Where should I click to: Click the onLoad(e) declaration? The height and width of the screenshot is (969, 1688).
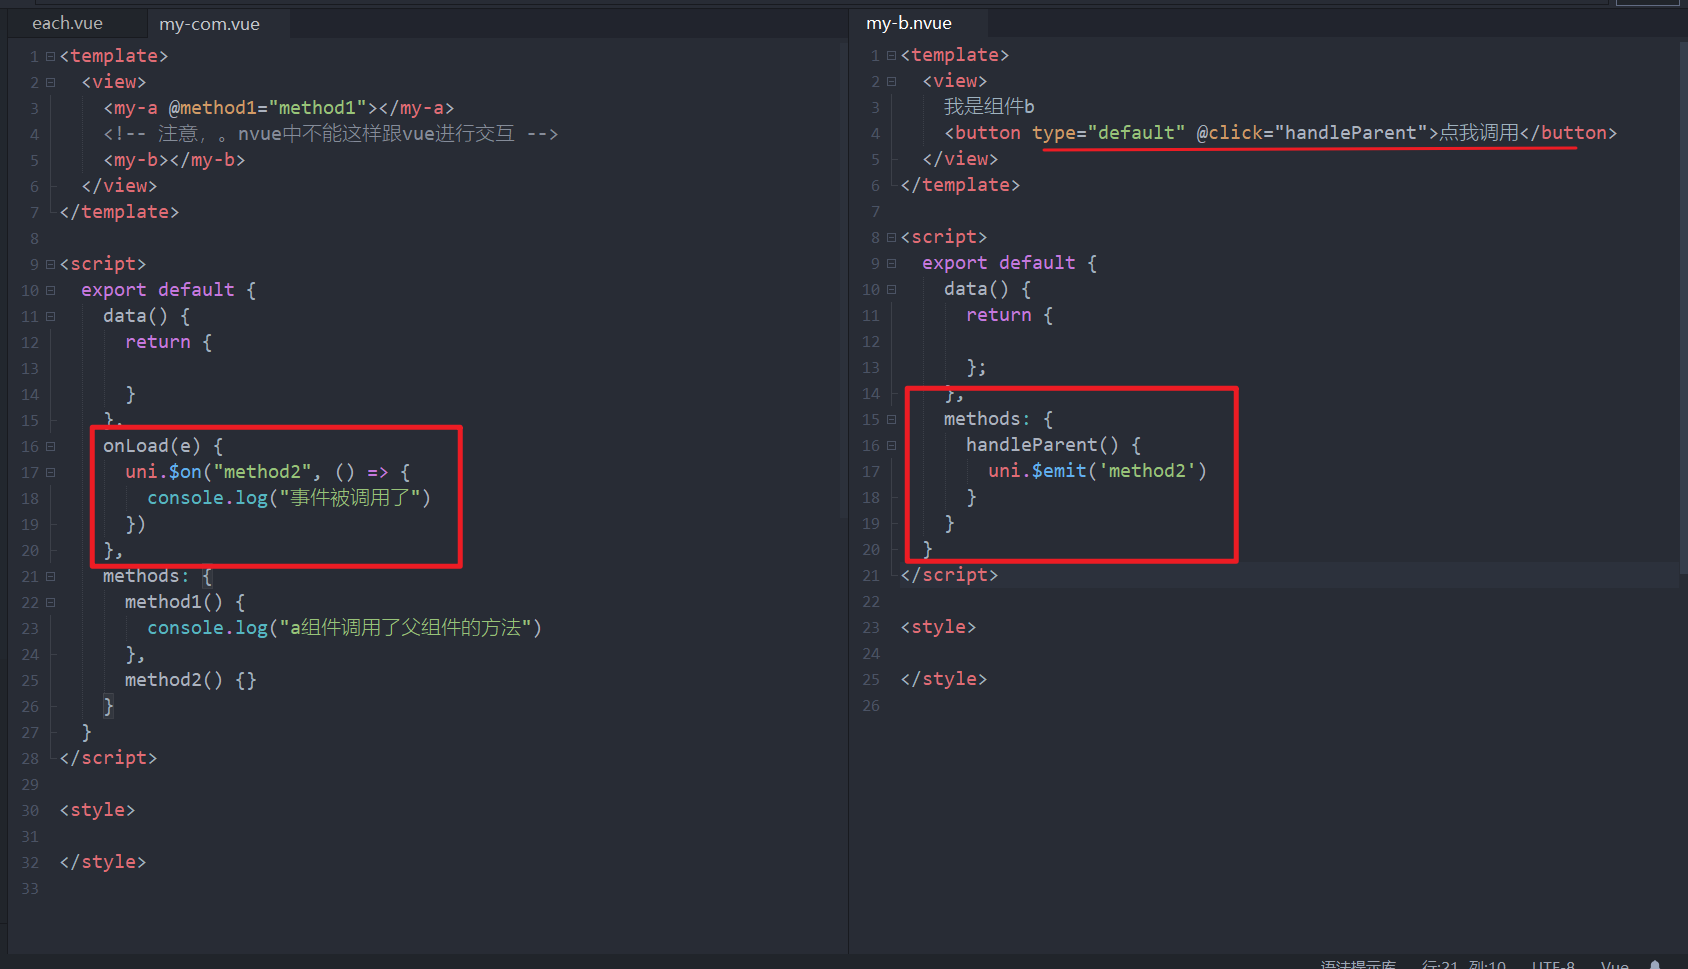(163, 446)
